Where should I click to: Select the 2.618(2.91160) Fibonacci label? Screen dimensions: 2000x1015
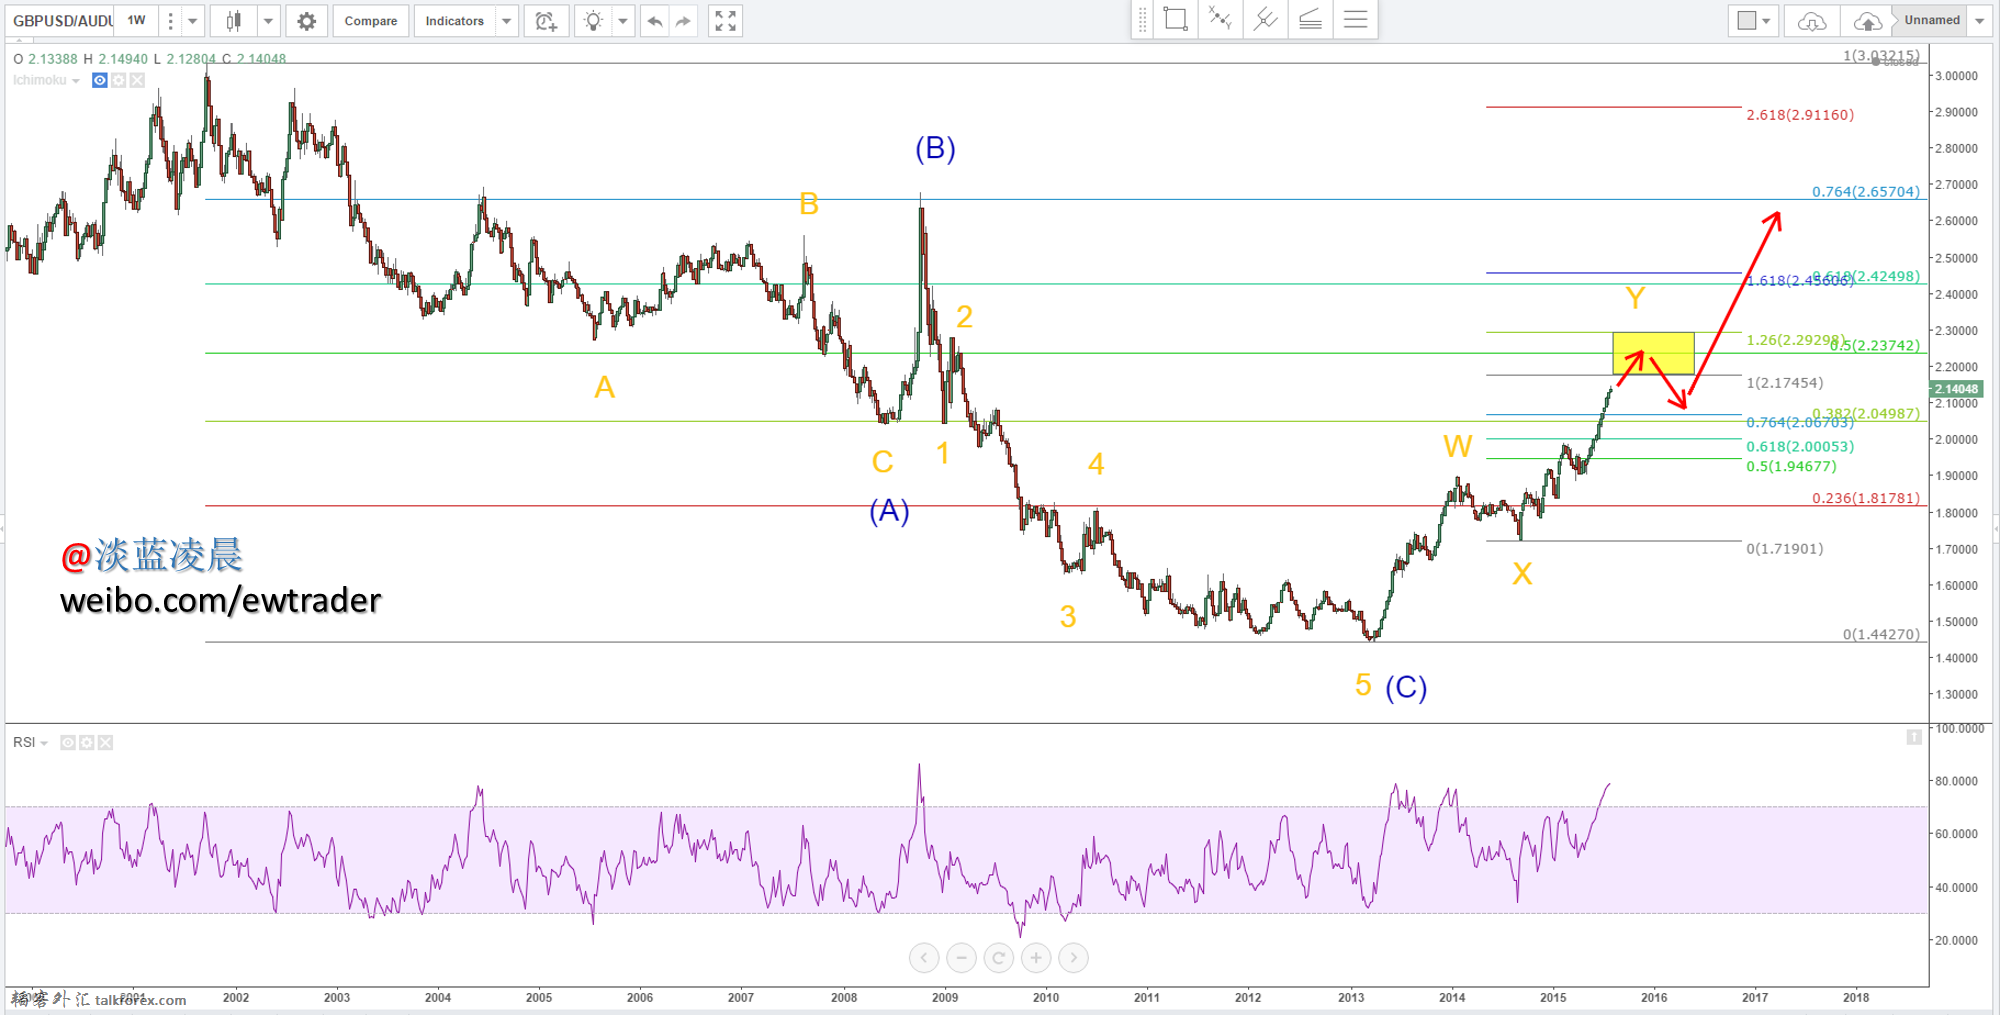1800,115
